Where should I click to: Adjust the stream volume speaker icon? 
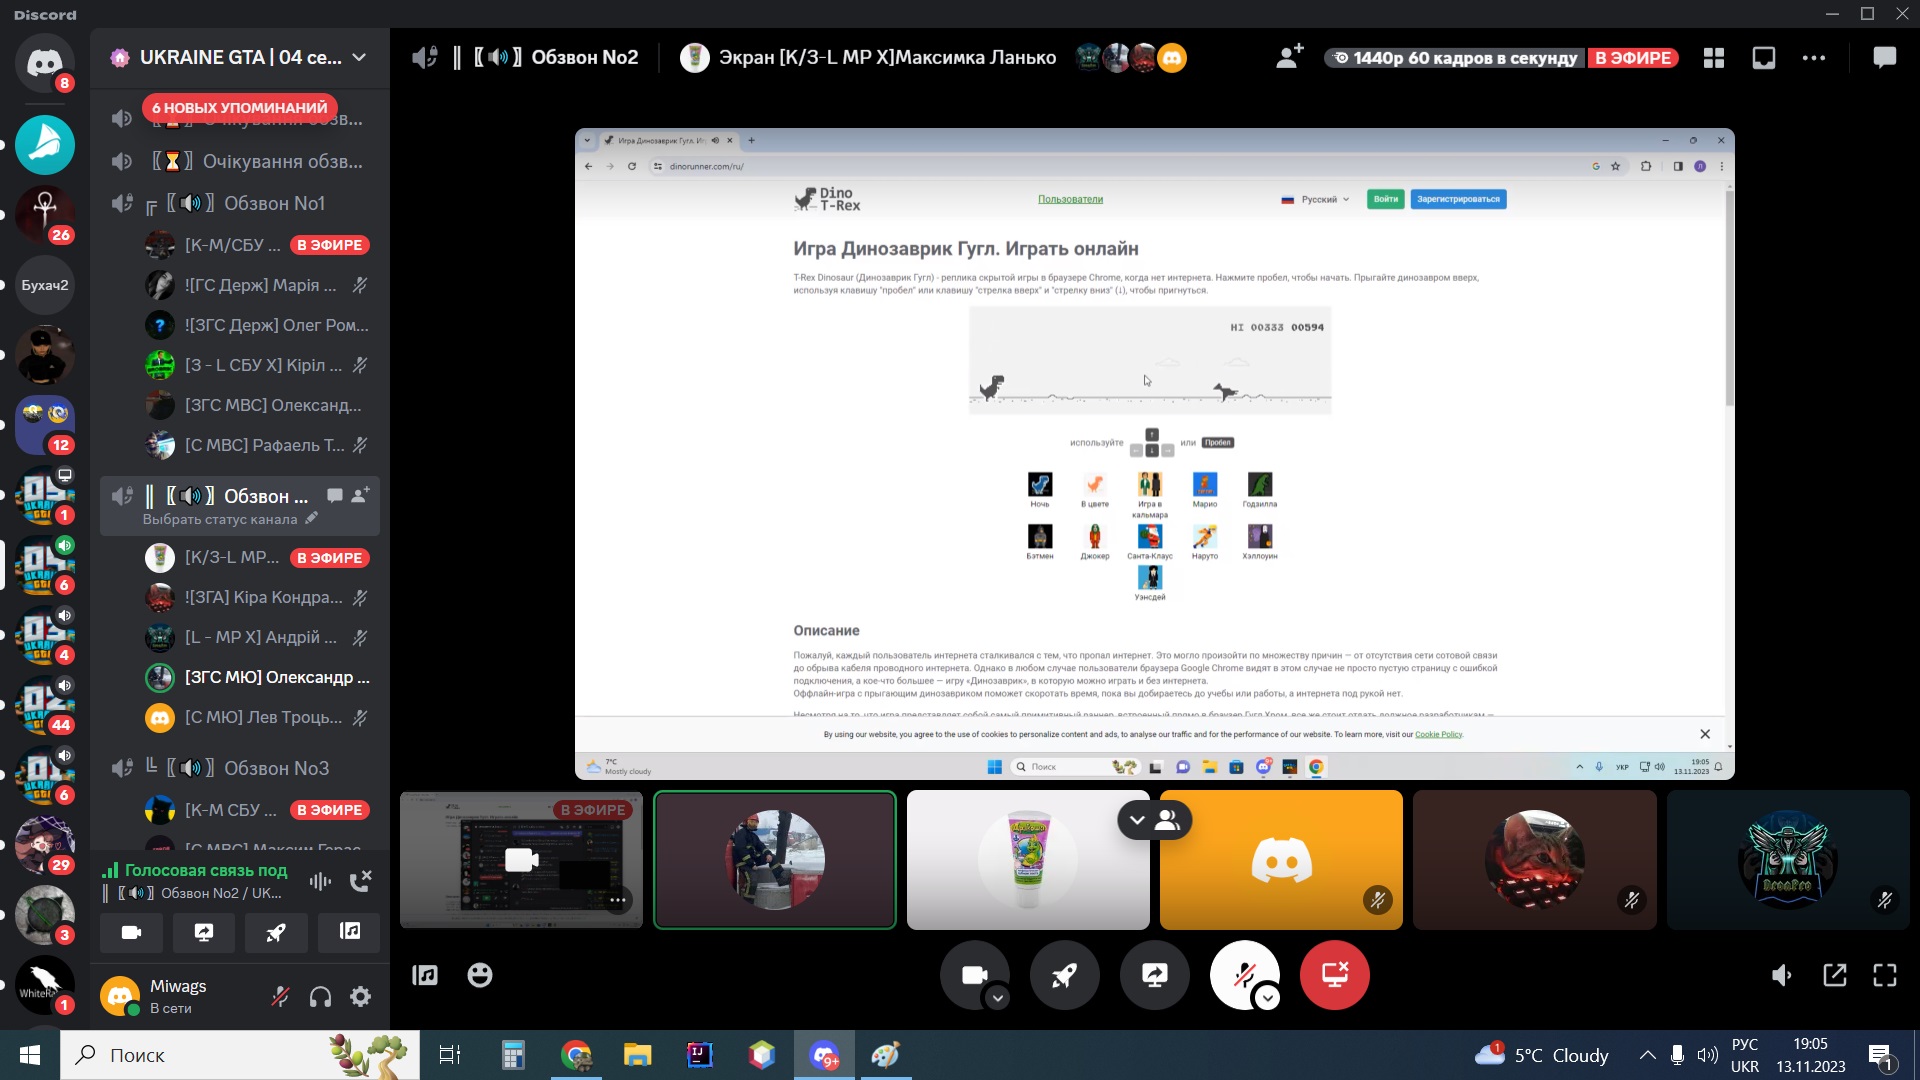(x=1782, y=975)
